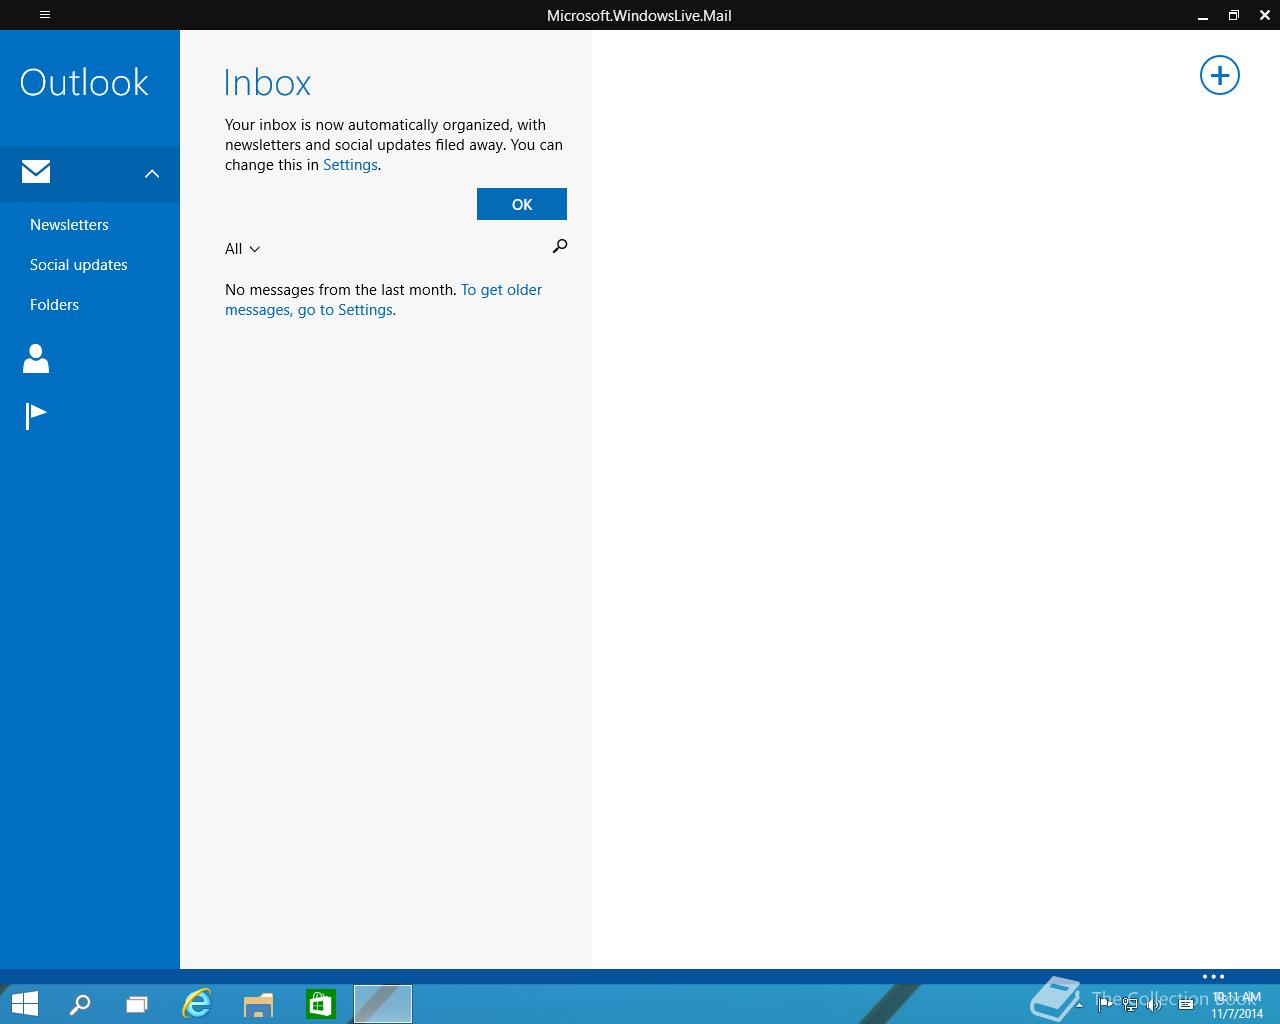
Task: Open the Flagged messages icon
Action: (36, 416)
